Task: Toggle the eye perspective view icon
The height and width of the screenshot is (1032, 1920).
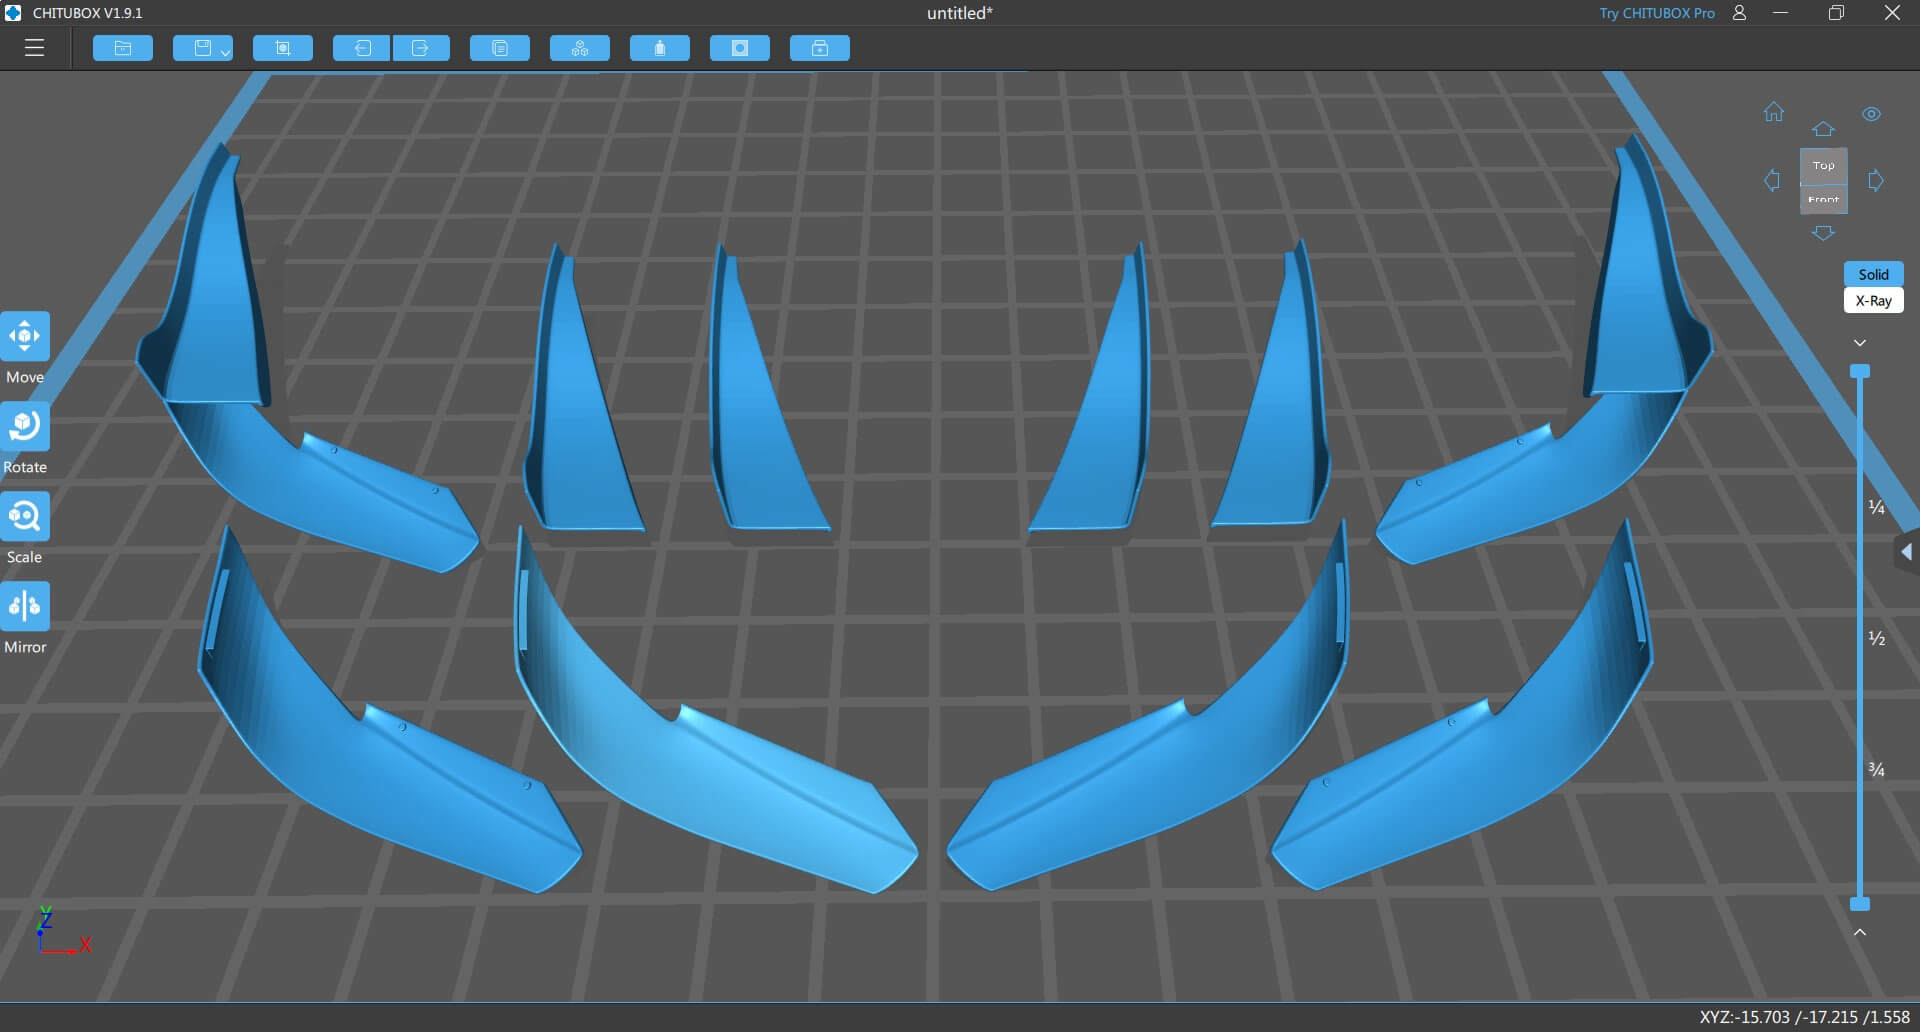Action: 1871,114
